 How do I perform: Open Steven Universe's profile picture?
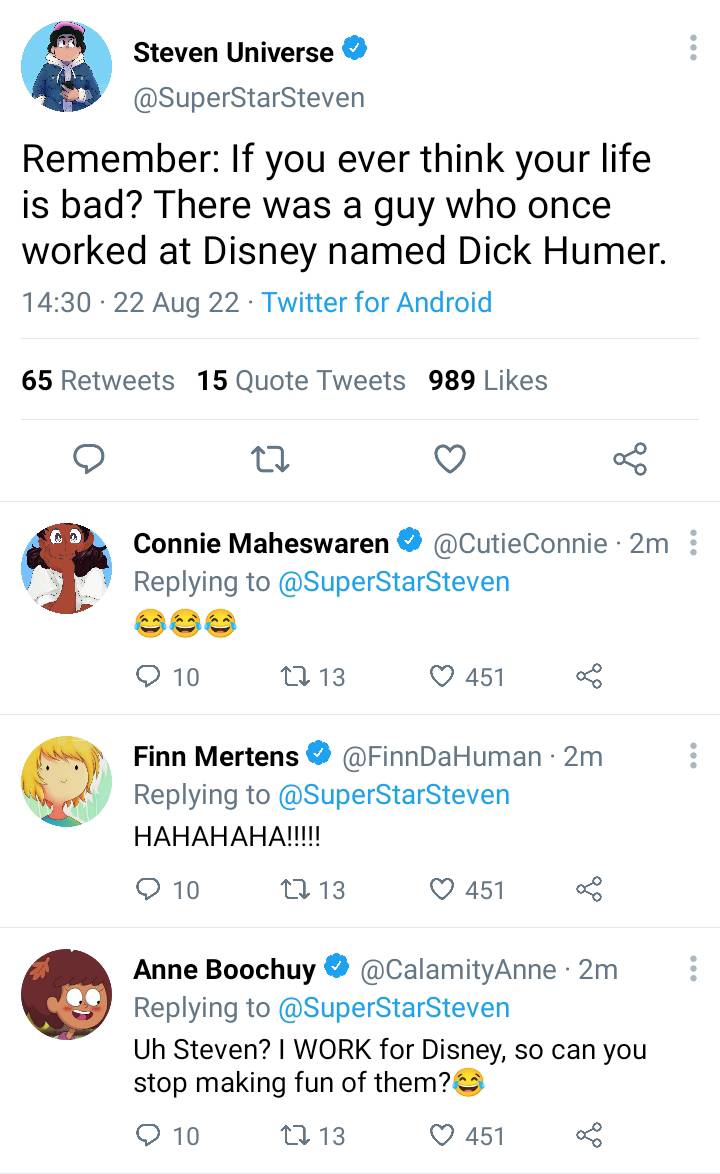(66, 66)
